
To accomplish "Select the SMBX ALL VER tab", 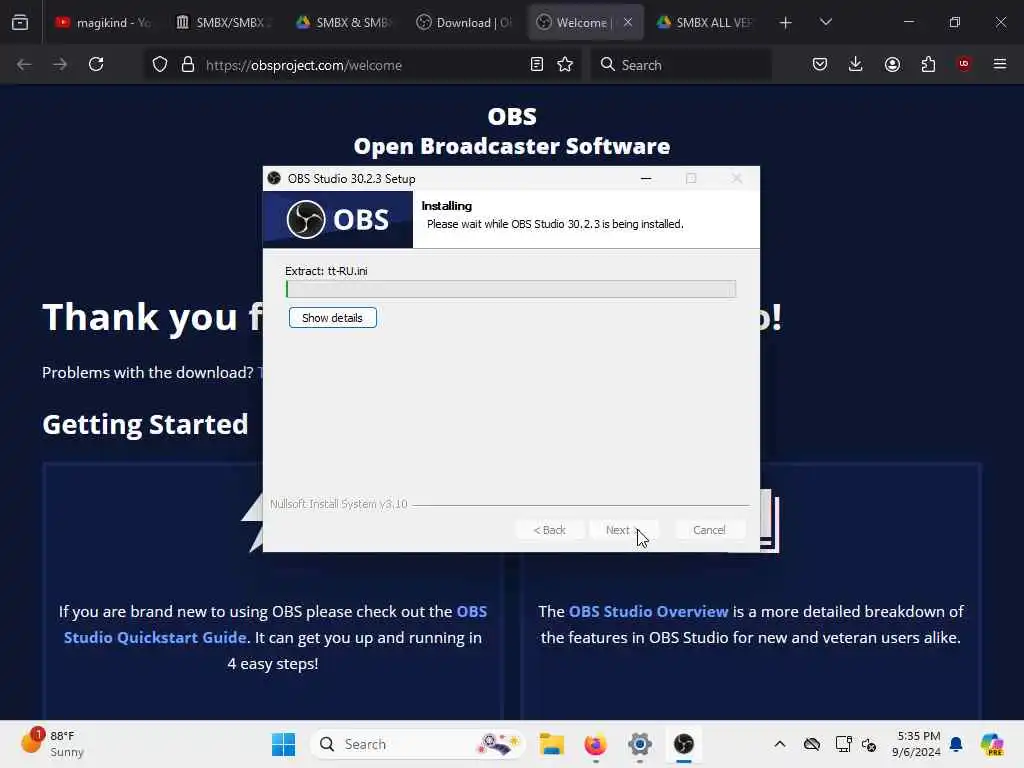I will tap(703, 22).
